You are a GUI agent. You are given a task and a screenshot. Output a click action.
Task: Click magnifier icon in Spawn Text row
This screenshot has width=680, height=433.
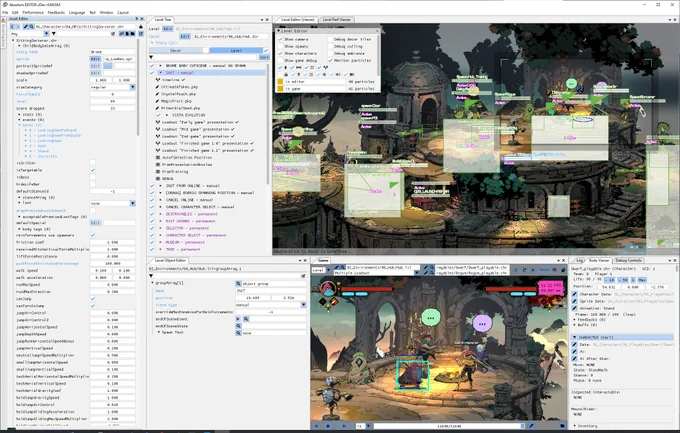(x=238, y=333)
